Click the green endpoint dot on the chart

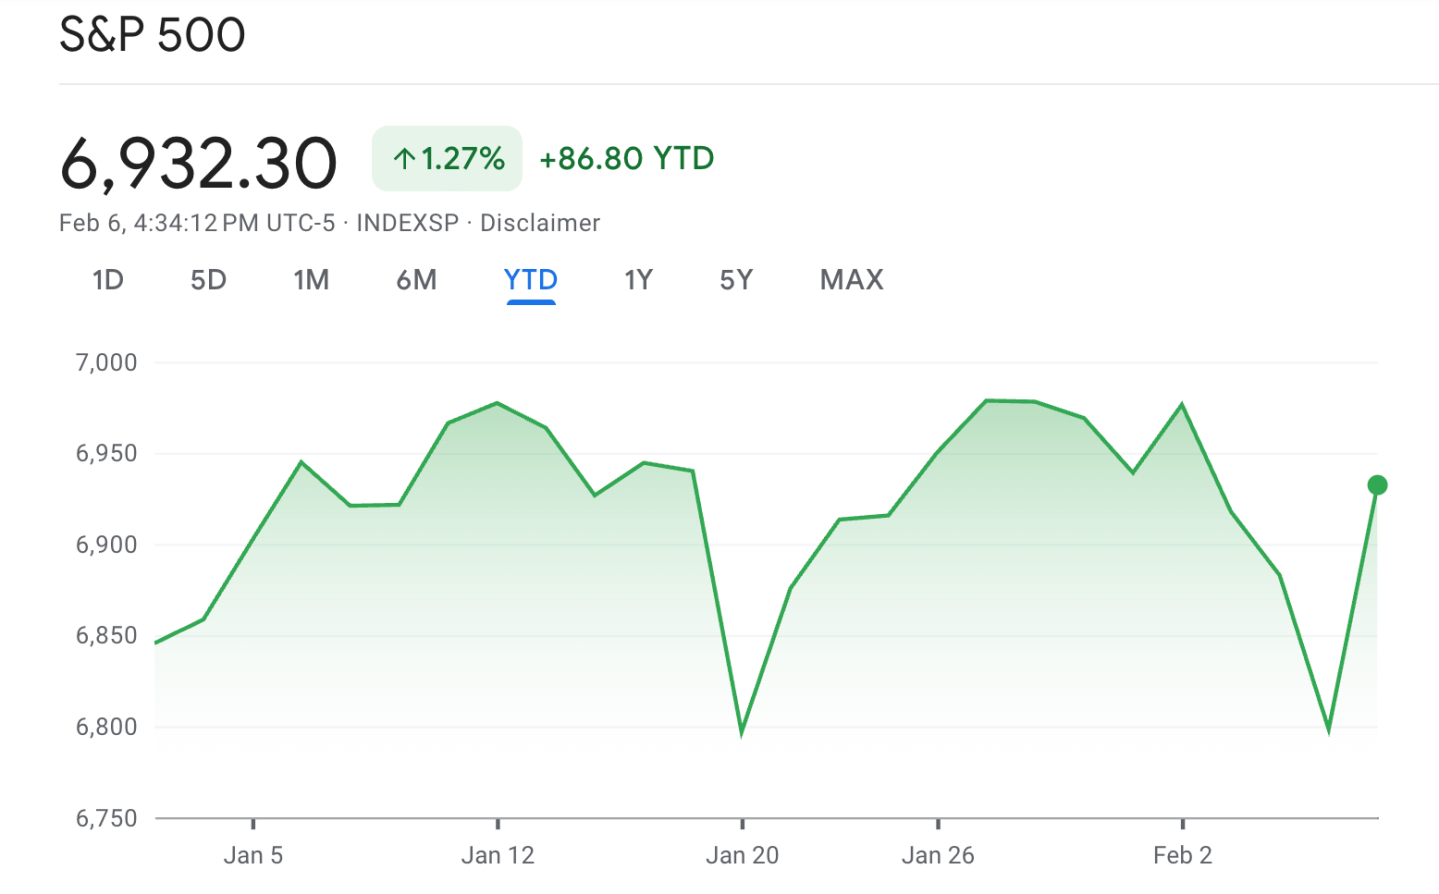(x=1377, y=485)
